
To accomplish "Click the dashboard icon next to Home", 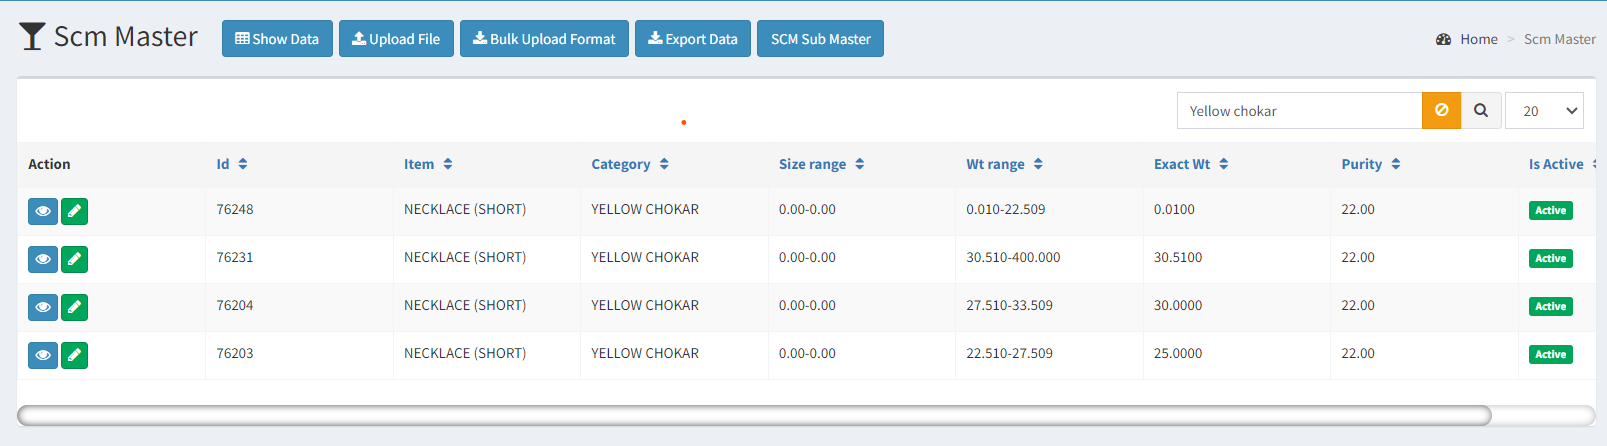I will [x=1443, y=39].
